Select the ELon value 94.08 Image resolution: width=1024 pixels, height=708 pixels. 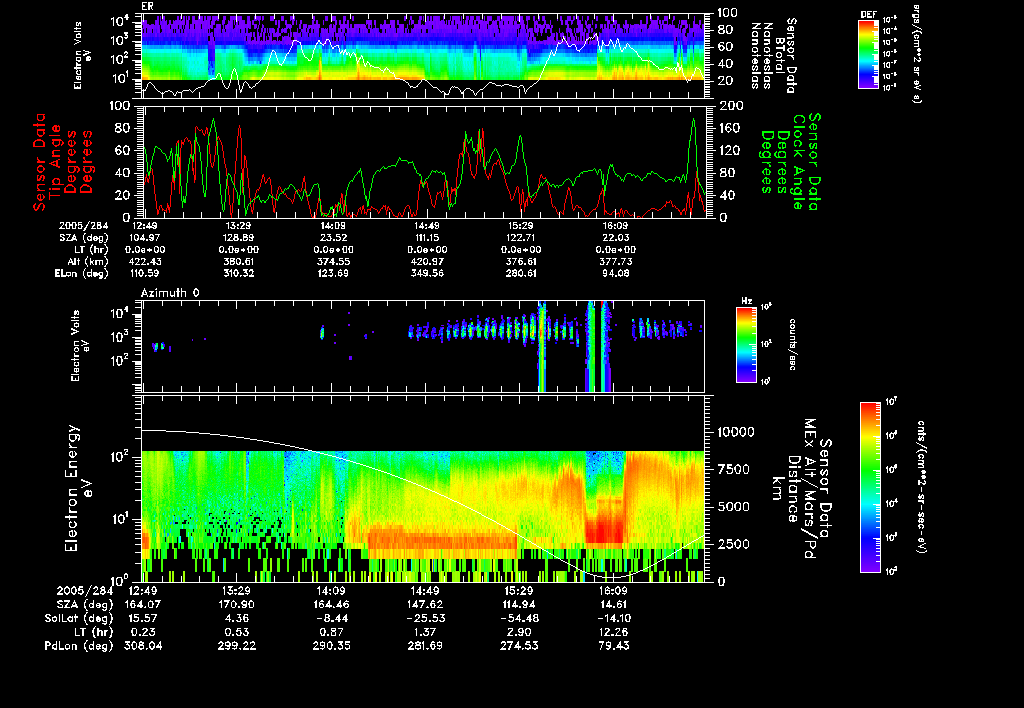click(616, 273)
